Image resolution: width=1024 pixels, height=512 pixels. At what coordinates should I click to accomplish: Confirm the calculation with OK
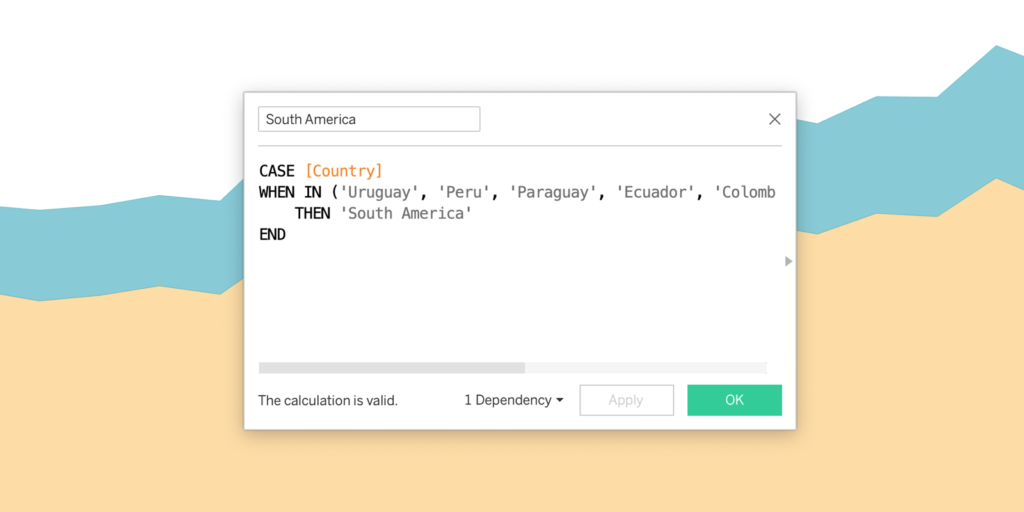(734, 400)
